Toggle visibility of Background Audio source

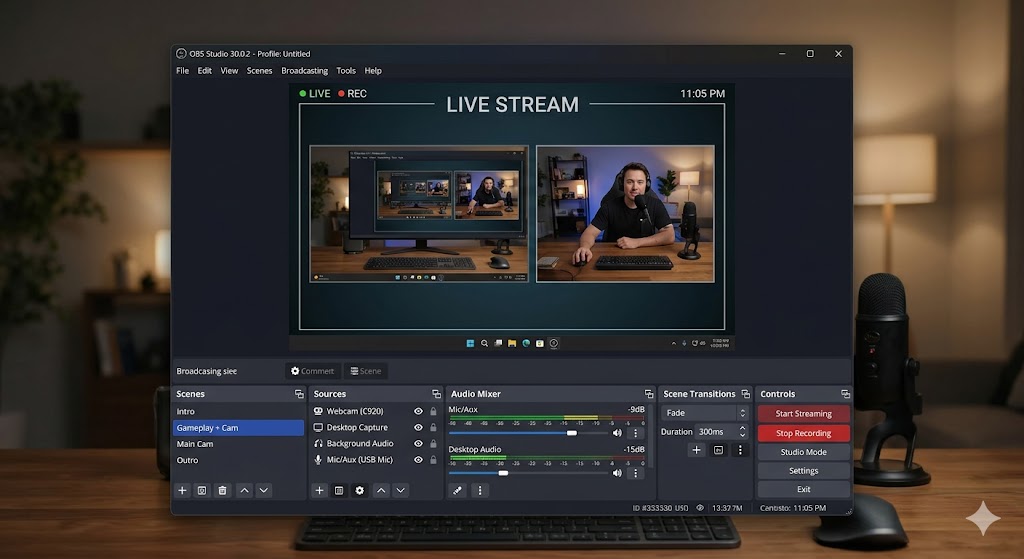coord(419,443)
